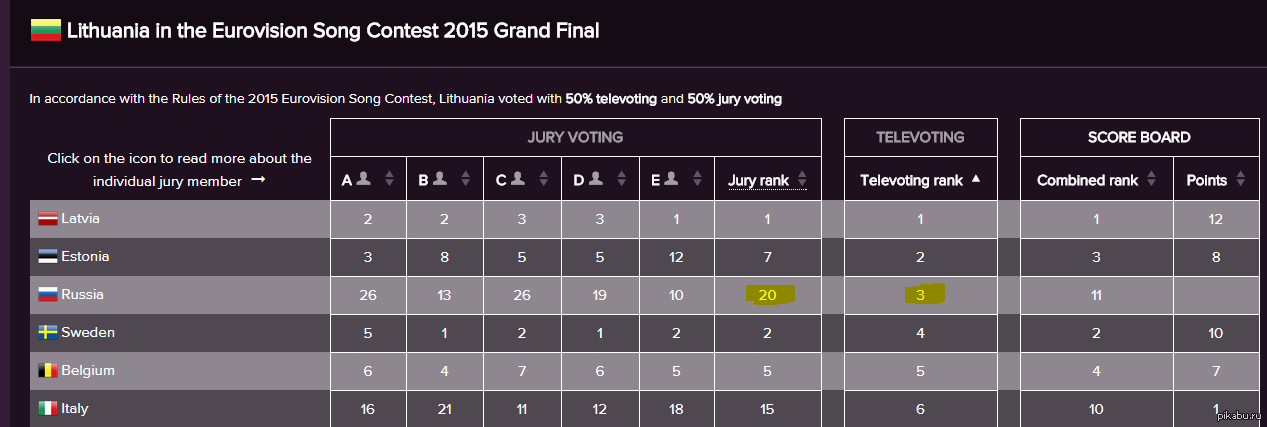Screen dimensions: 1267x427
Task: Click the Belgium country name
Action: pyautogui.click(x=87, y=371)
